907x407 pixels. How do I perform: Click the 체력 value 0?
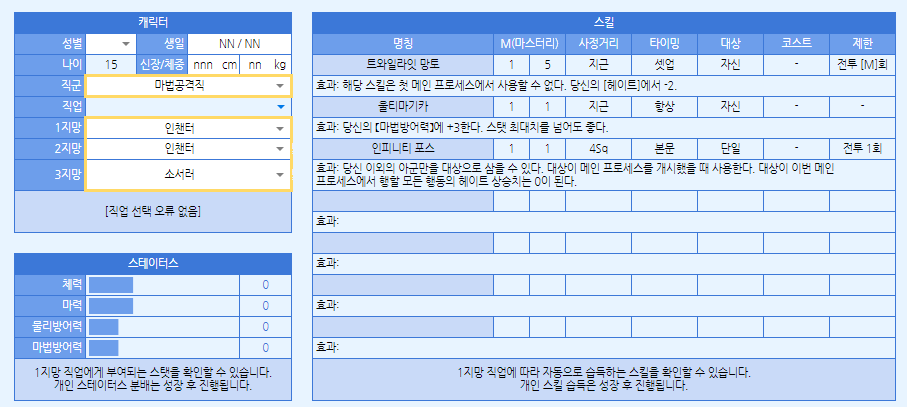point(266,285)
